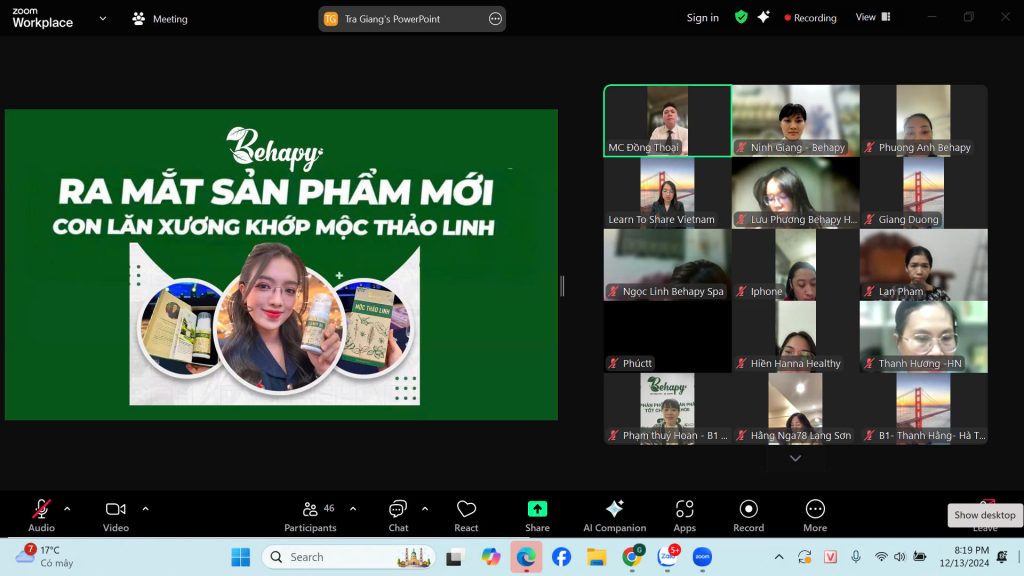Open Zoom Workplace dropdown chevron
Screen dimensions: 1024x576
click(x=103, y=18)
